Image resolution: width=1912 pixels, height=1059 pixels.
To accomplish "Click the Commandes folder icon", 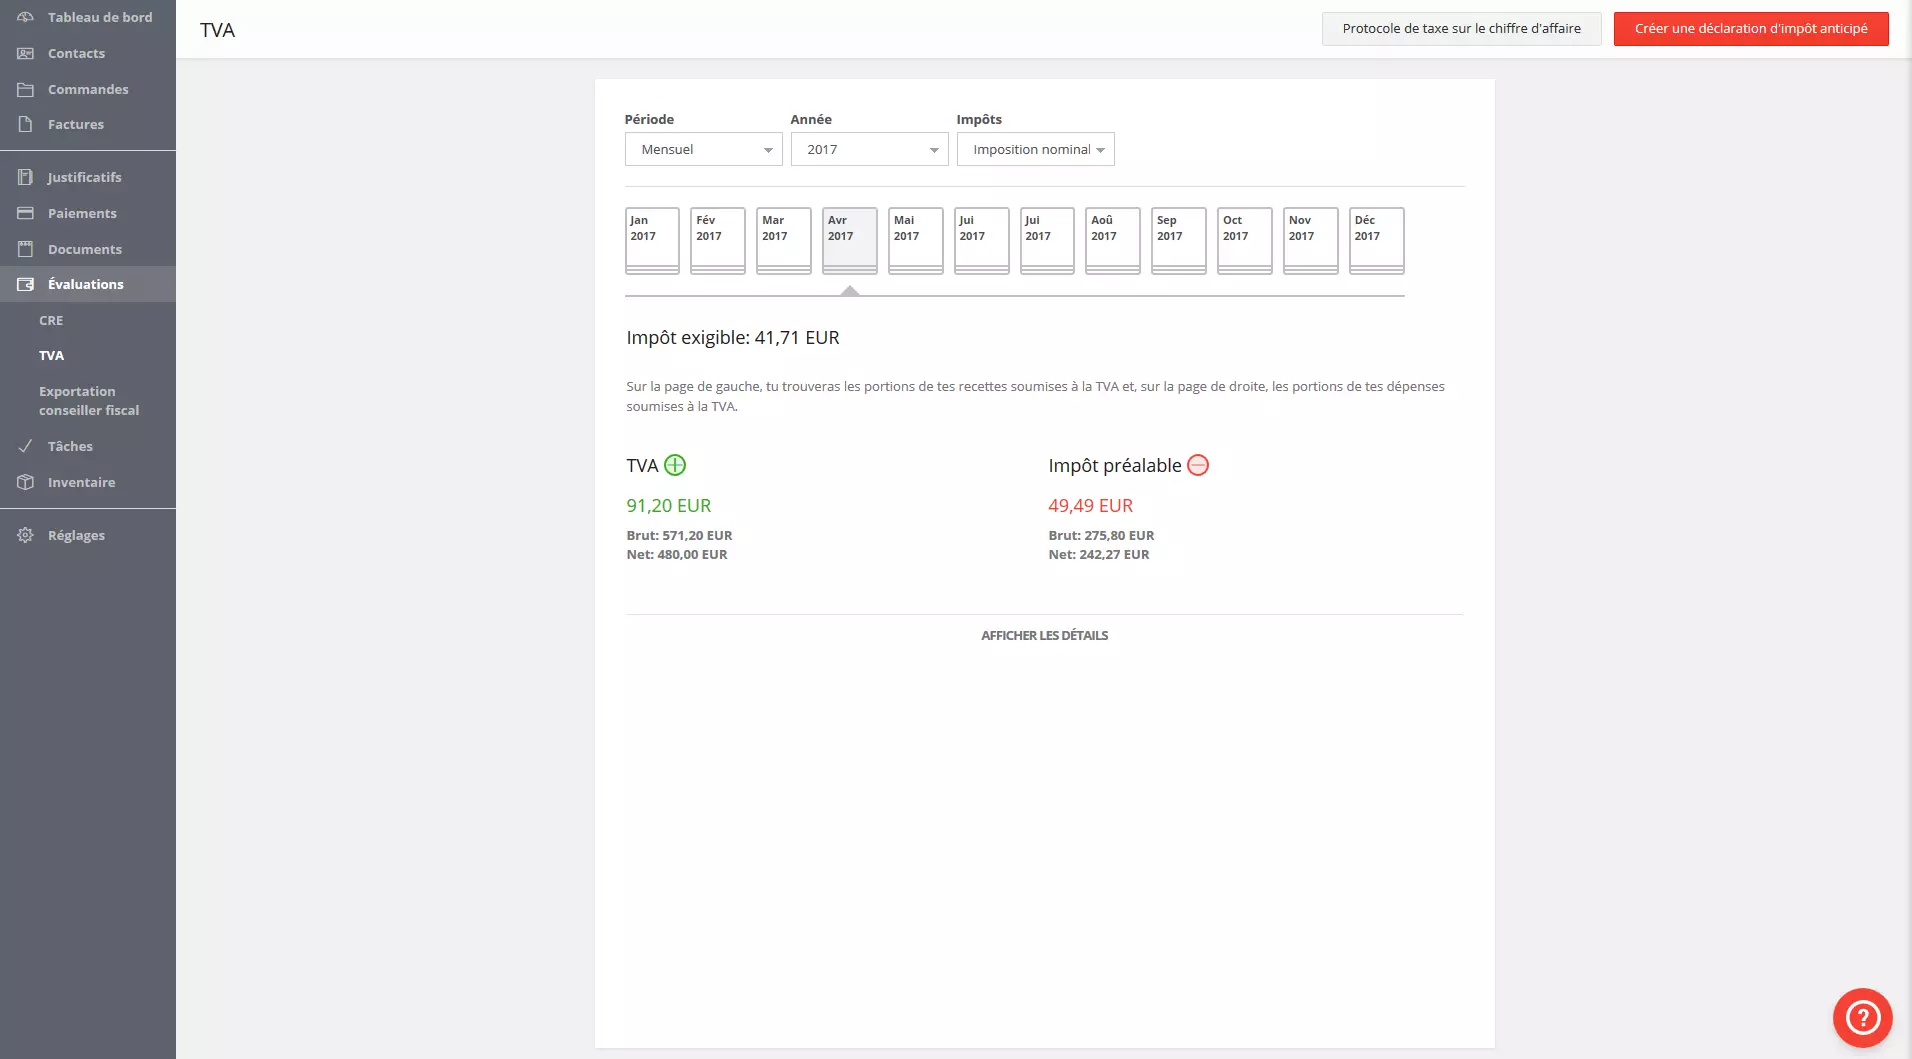I will 26,89.
